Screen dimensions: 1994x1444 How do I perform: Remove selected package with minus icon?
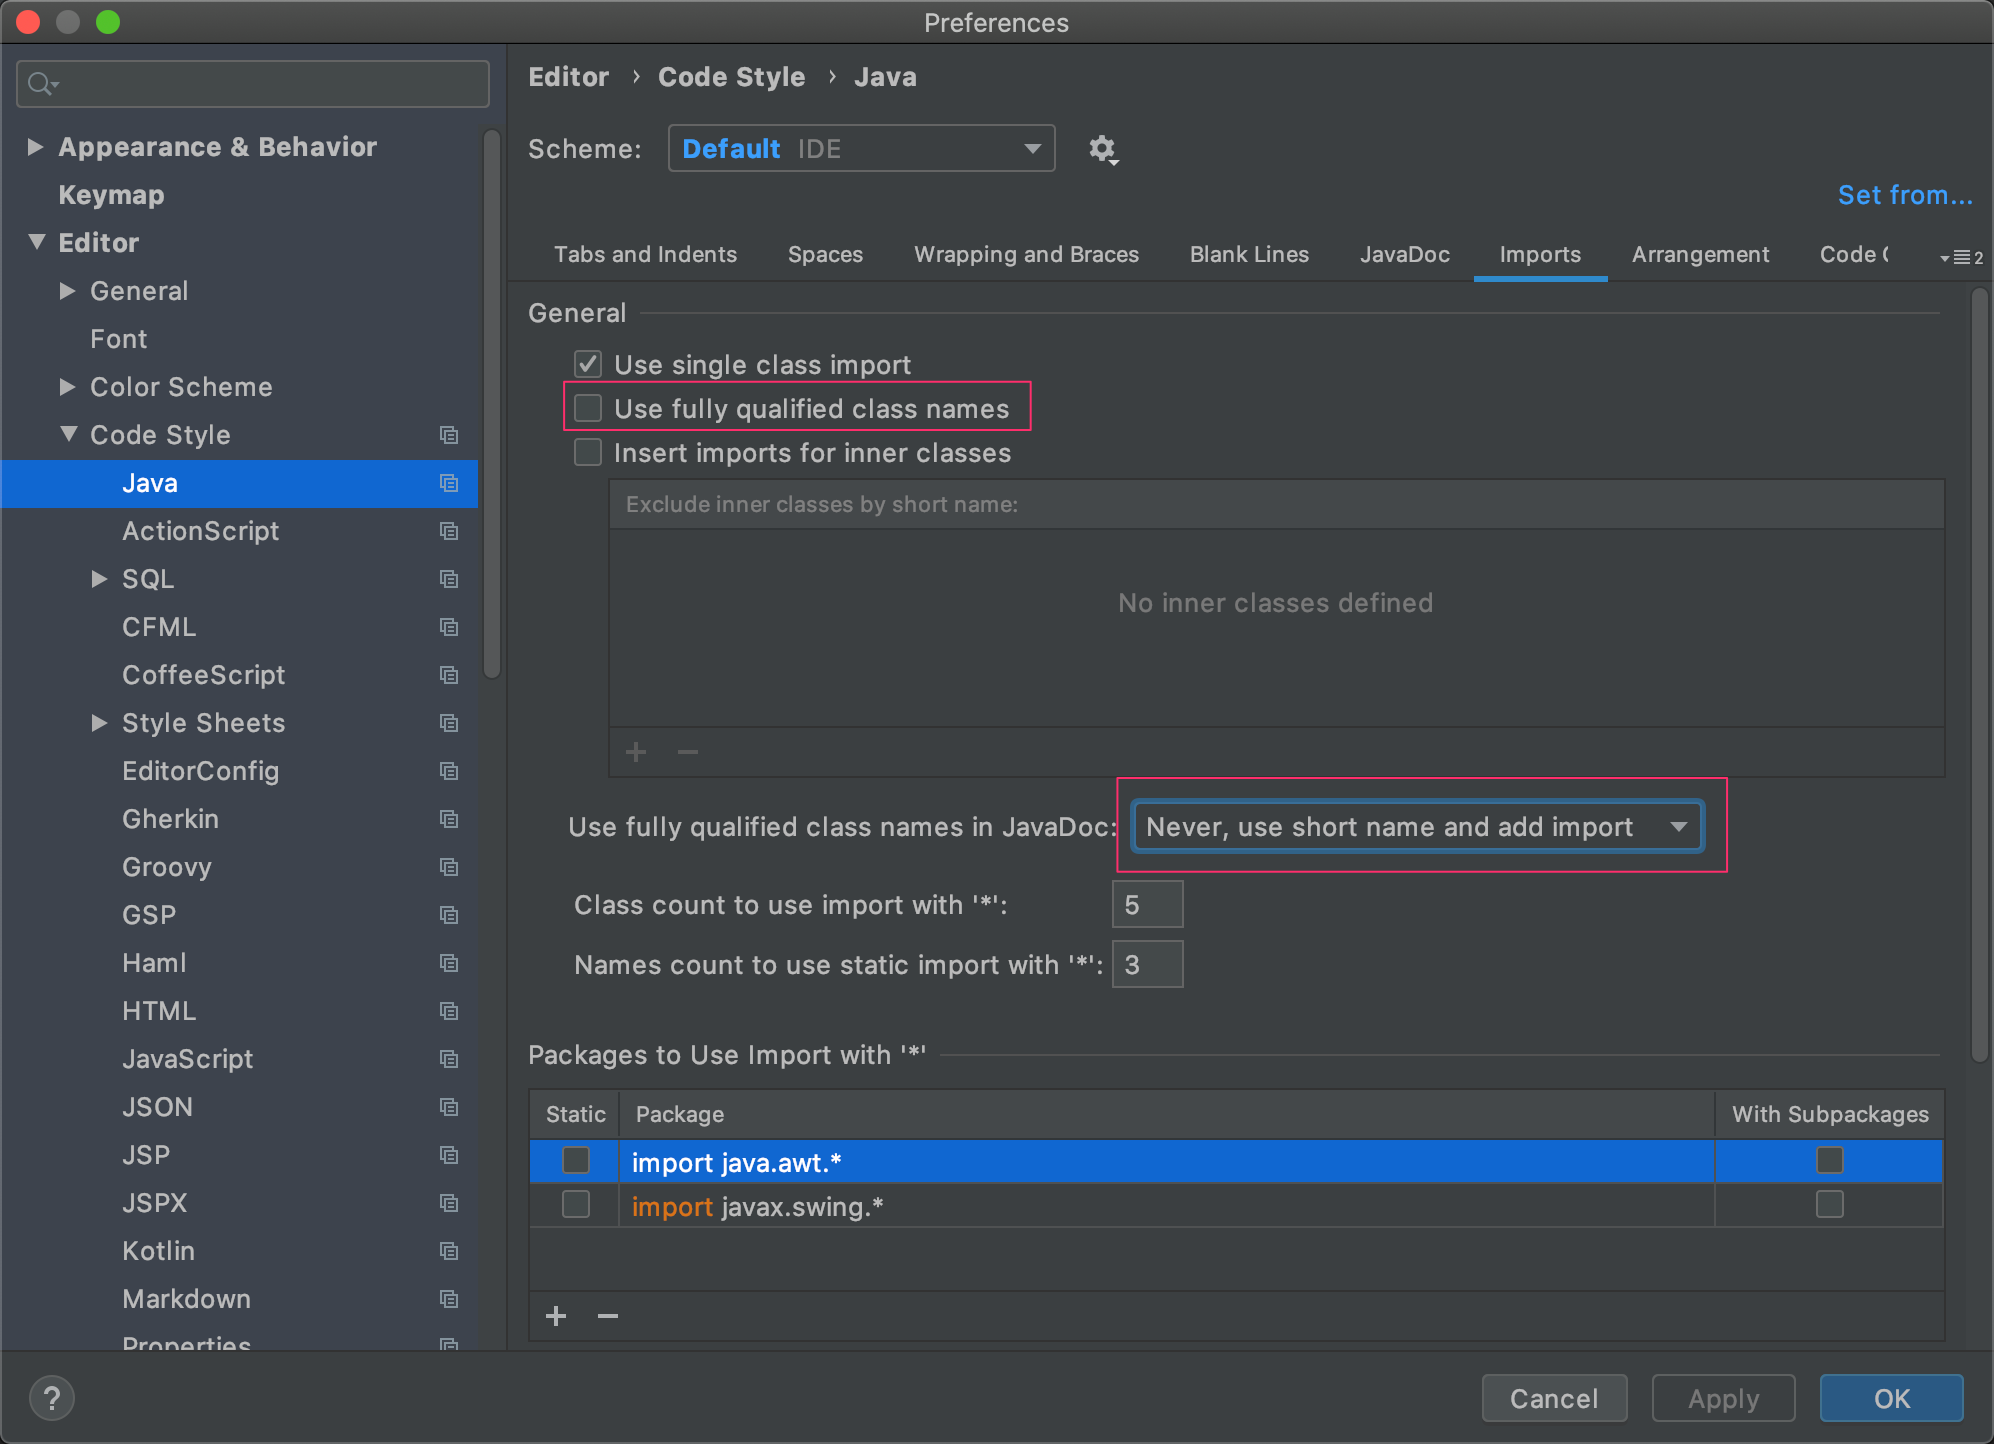(x=608, y=1316)
